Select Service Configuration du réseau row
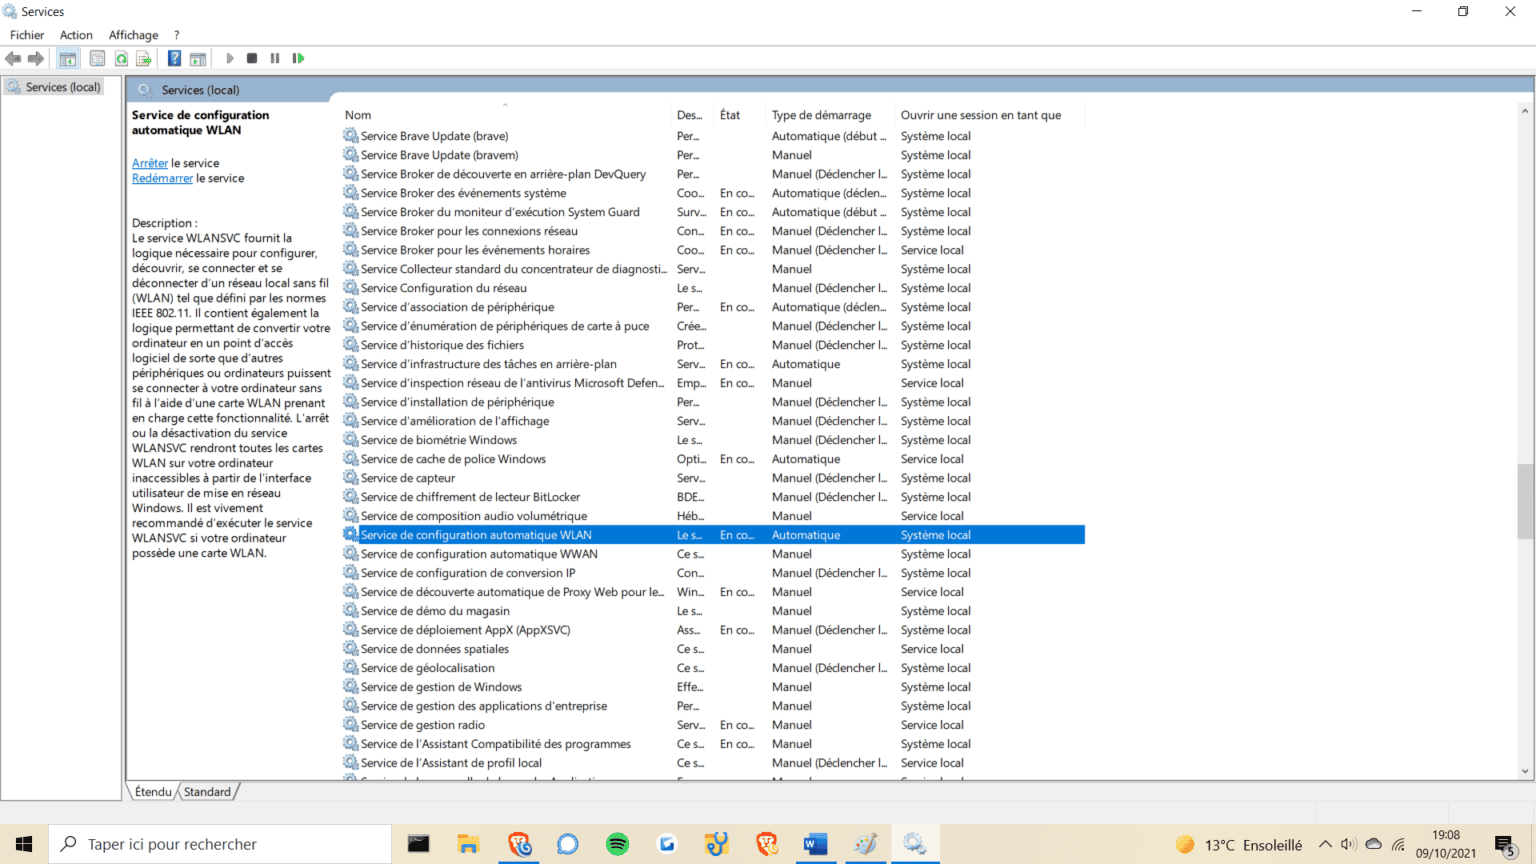 713,288
